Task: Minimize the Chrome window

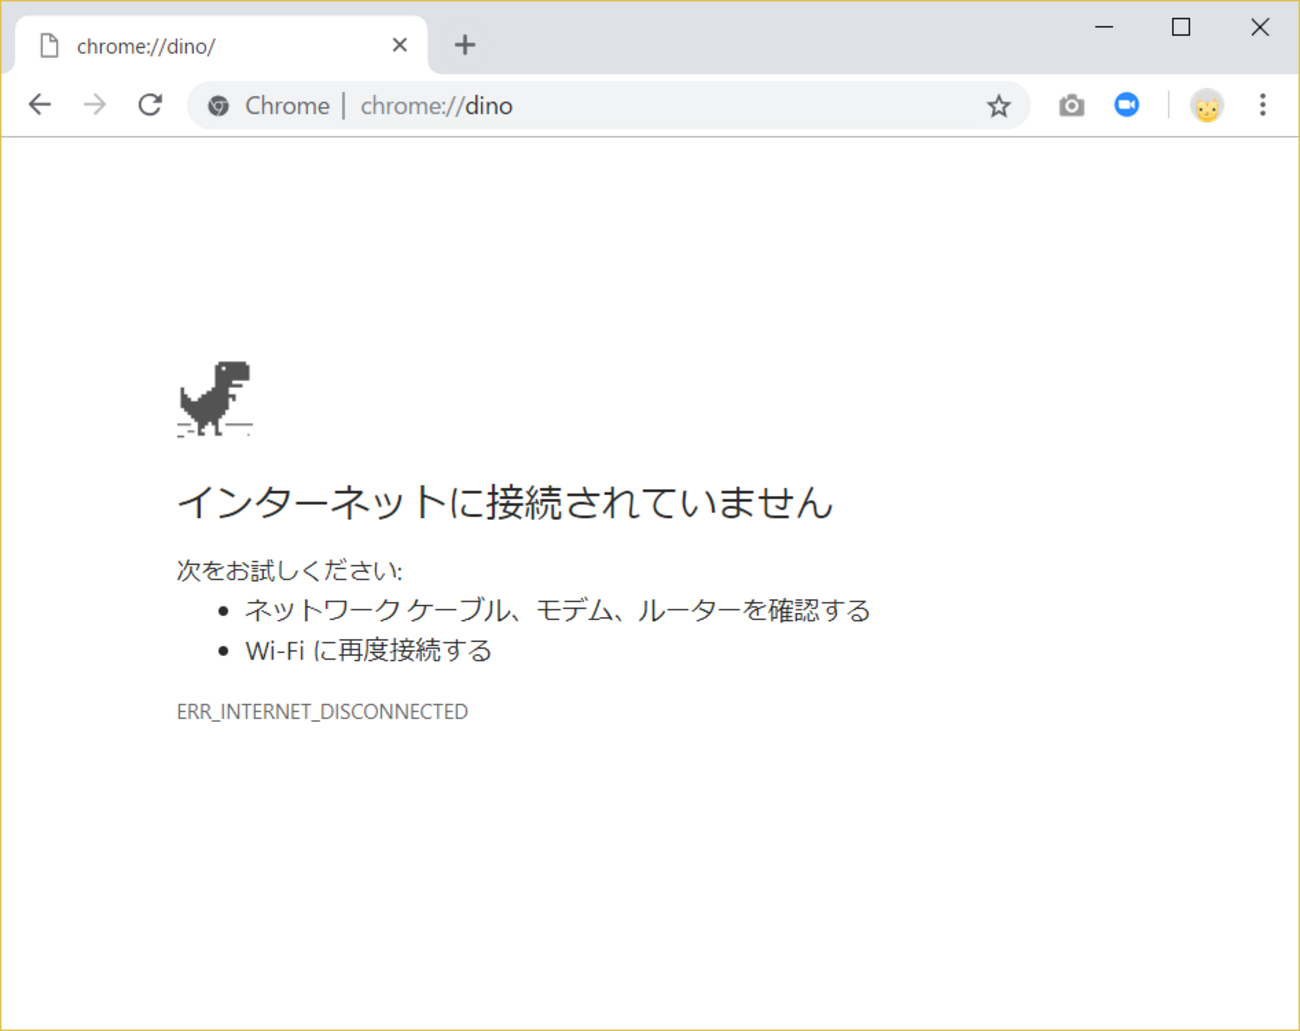Action: [1104, 27]
